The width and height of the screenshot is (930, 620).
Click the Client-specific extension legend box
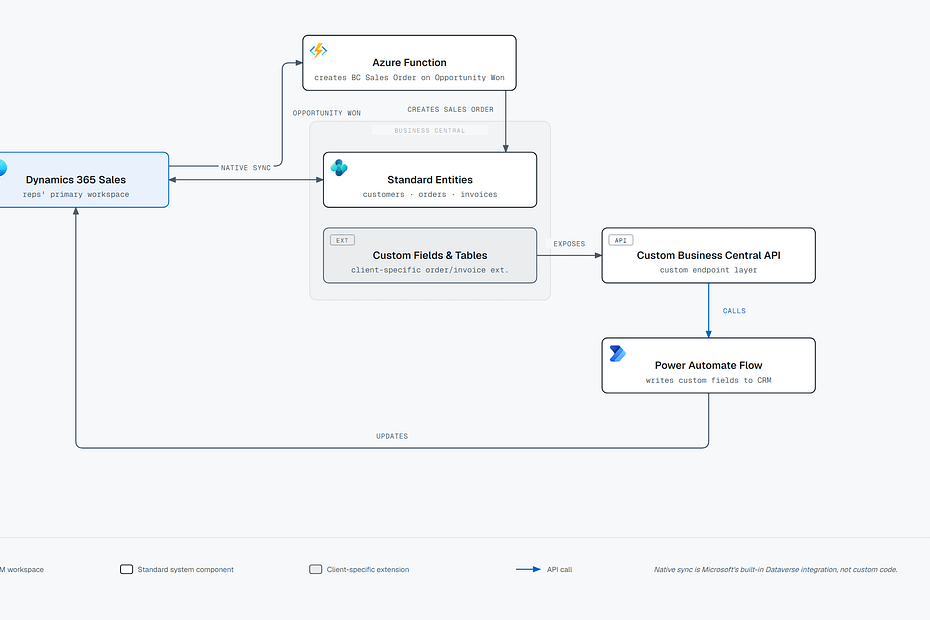click(316, 569)
